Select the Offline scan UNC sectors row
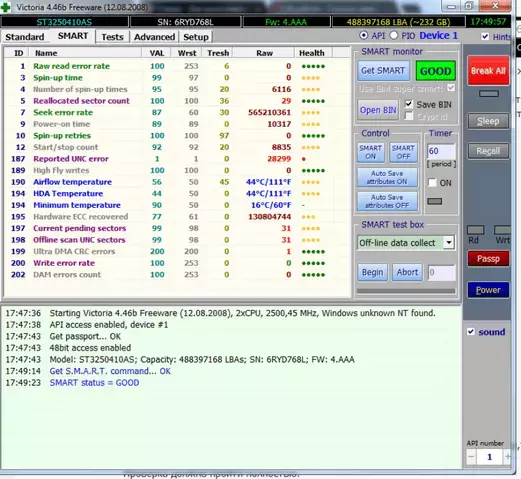The height and width of the screenshot is (479, 521). 177,240
